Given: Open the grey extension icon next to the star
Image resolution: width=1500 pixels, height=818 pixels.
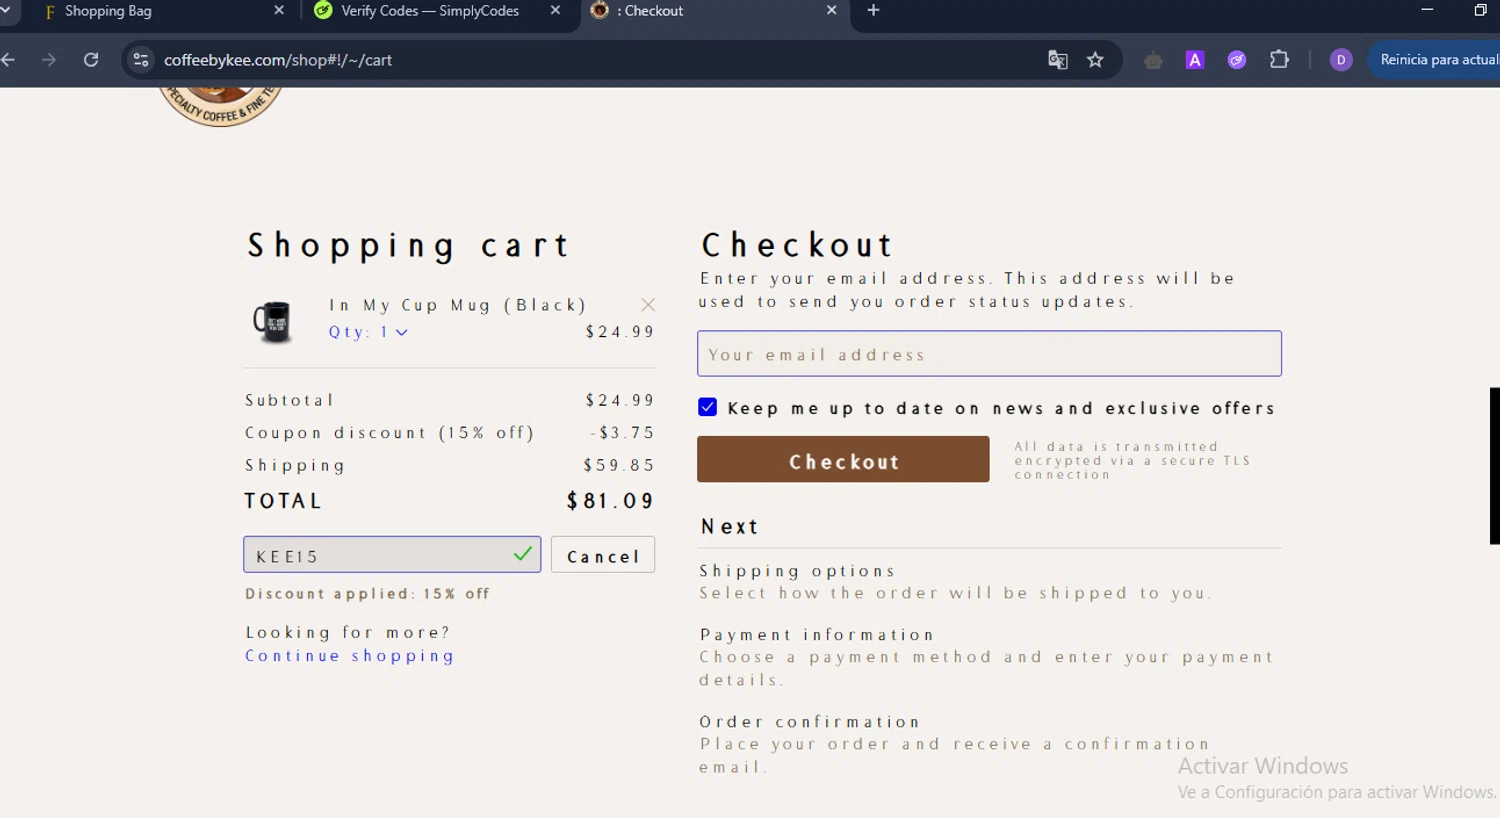Looking at the screenshot, I should pos(1153,61).
